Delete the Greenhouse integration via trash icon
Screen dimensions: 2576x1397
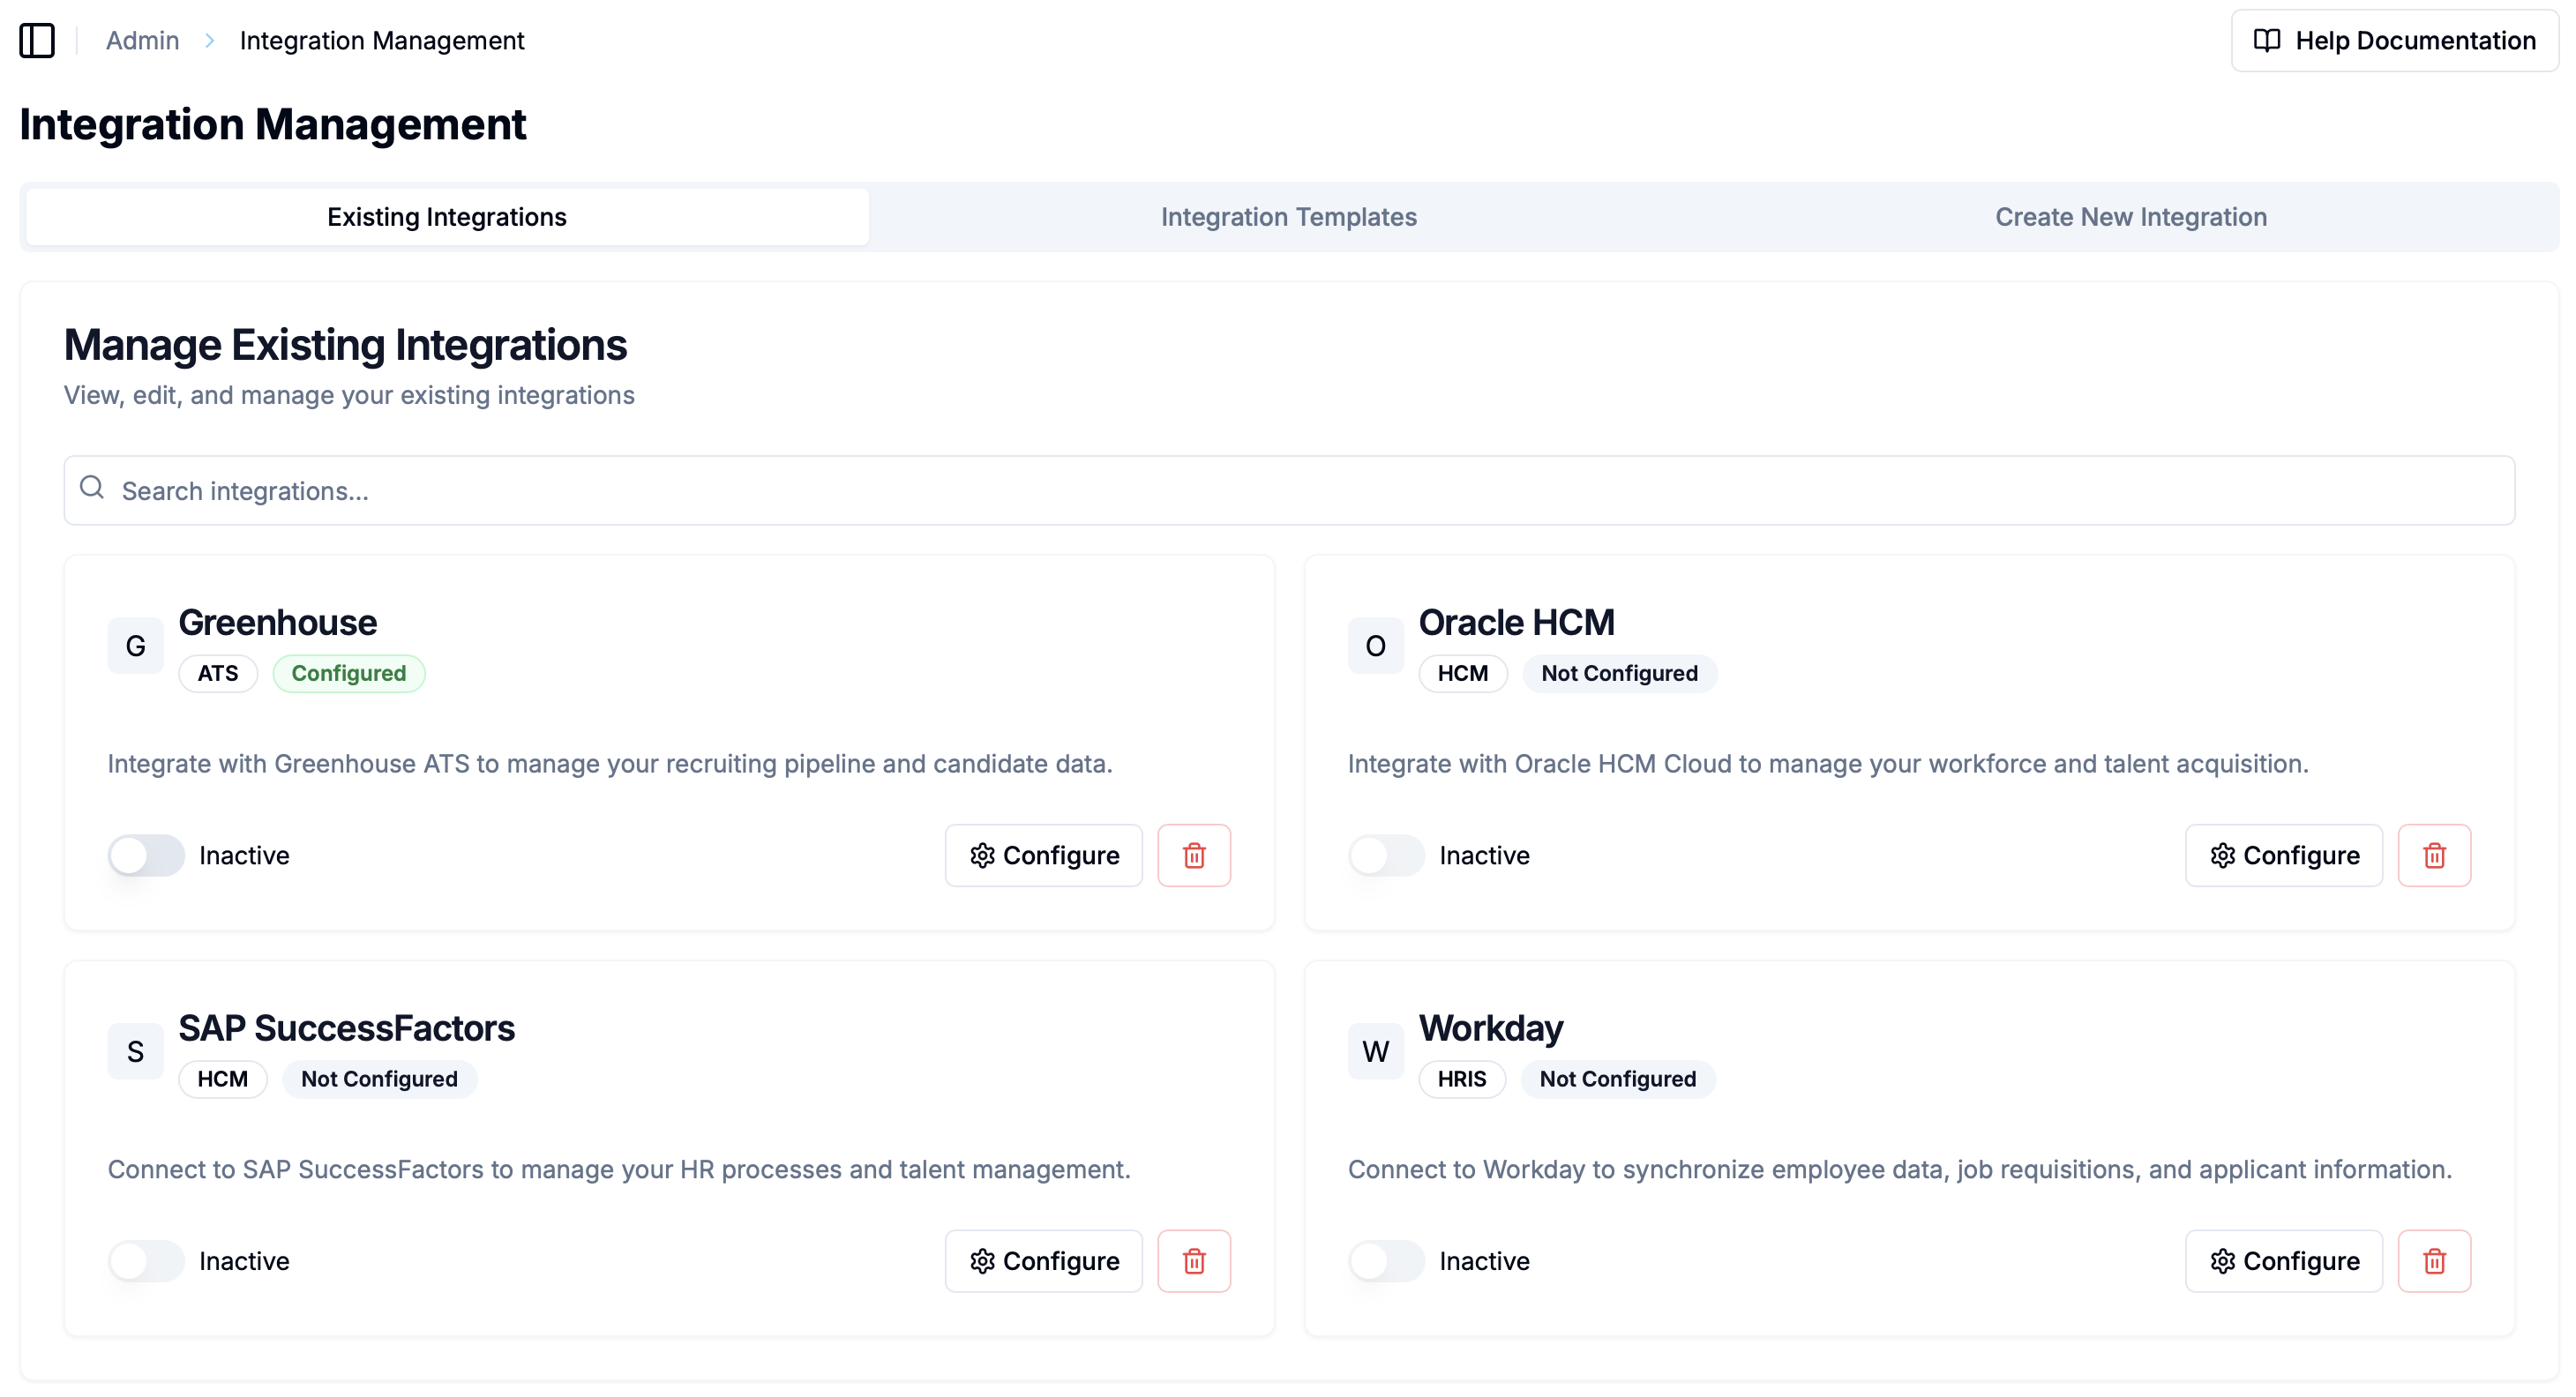click(1194, 855)
